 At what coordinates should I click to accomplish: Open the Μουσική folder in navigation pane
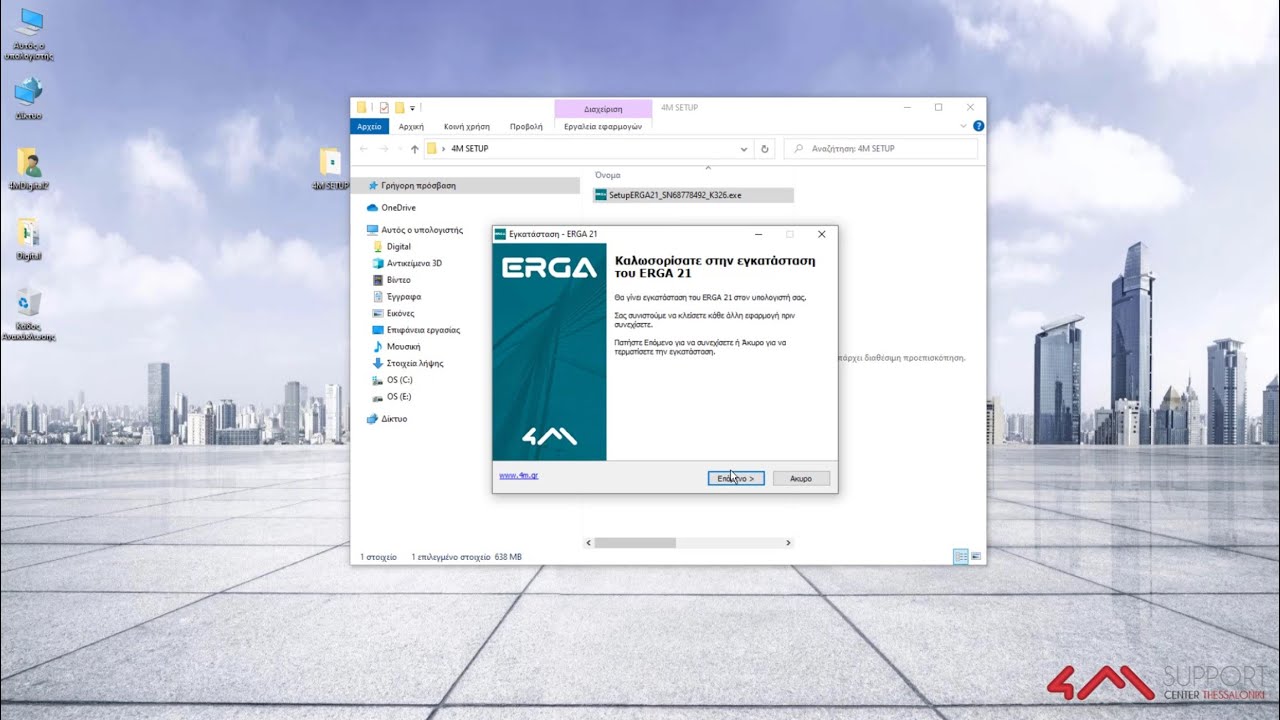[396, 346]
